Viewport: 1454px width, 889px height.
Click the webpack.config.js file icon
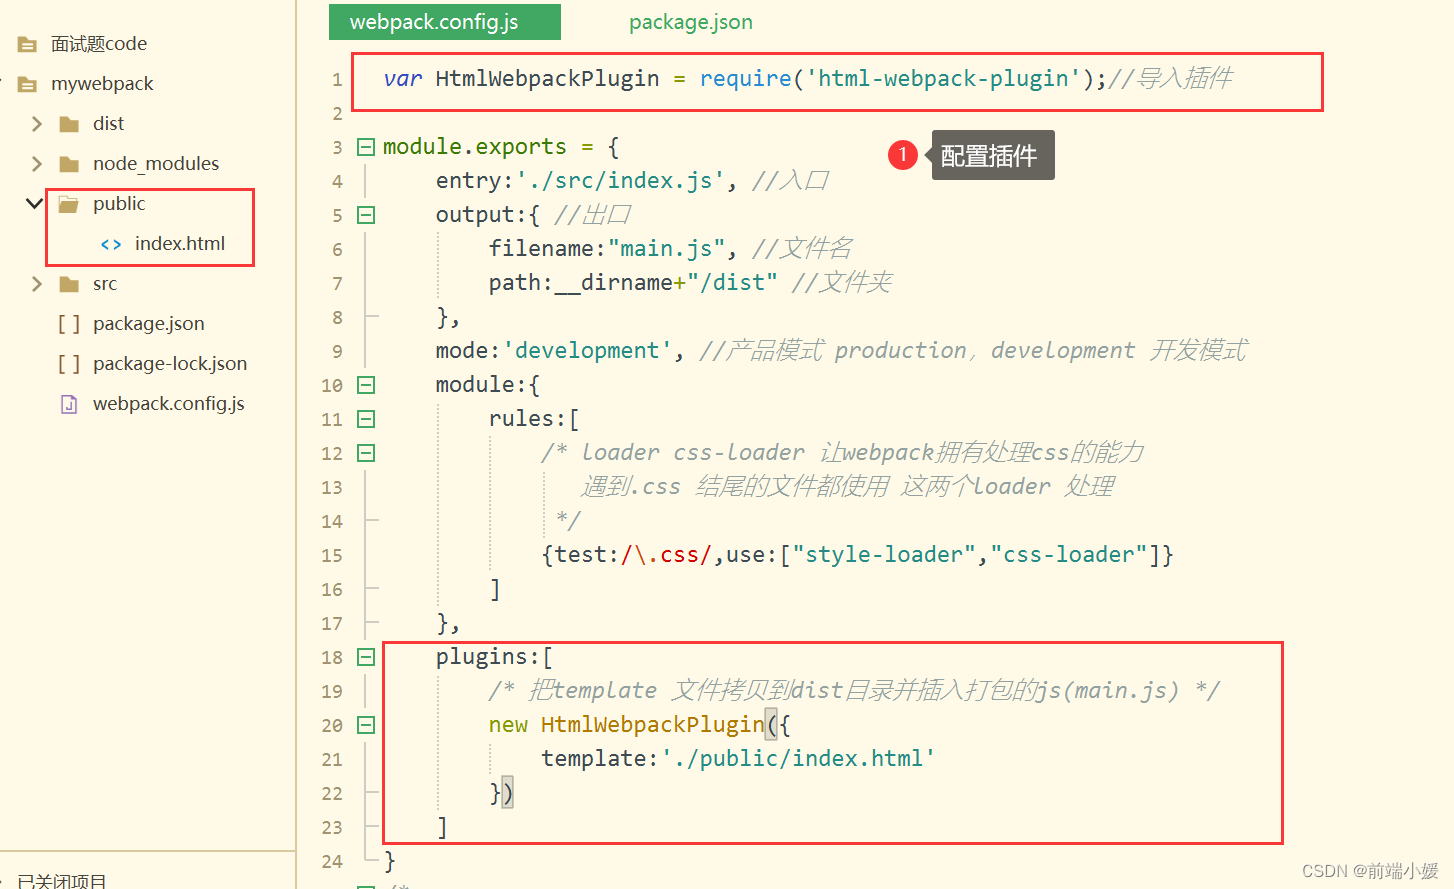(69, 404)
